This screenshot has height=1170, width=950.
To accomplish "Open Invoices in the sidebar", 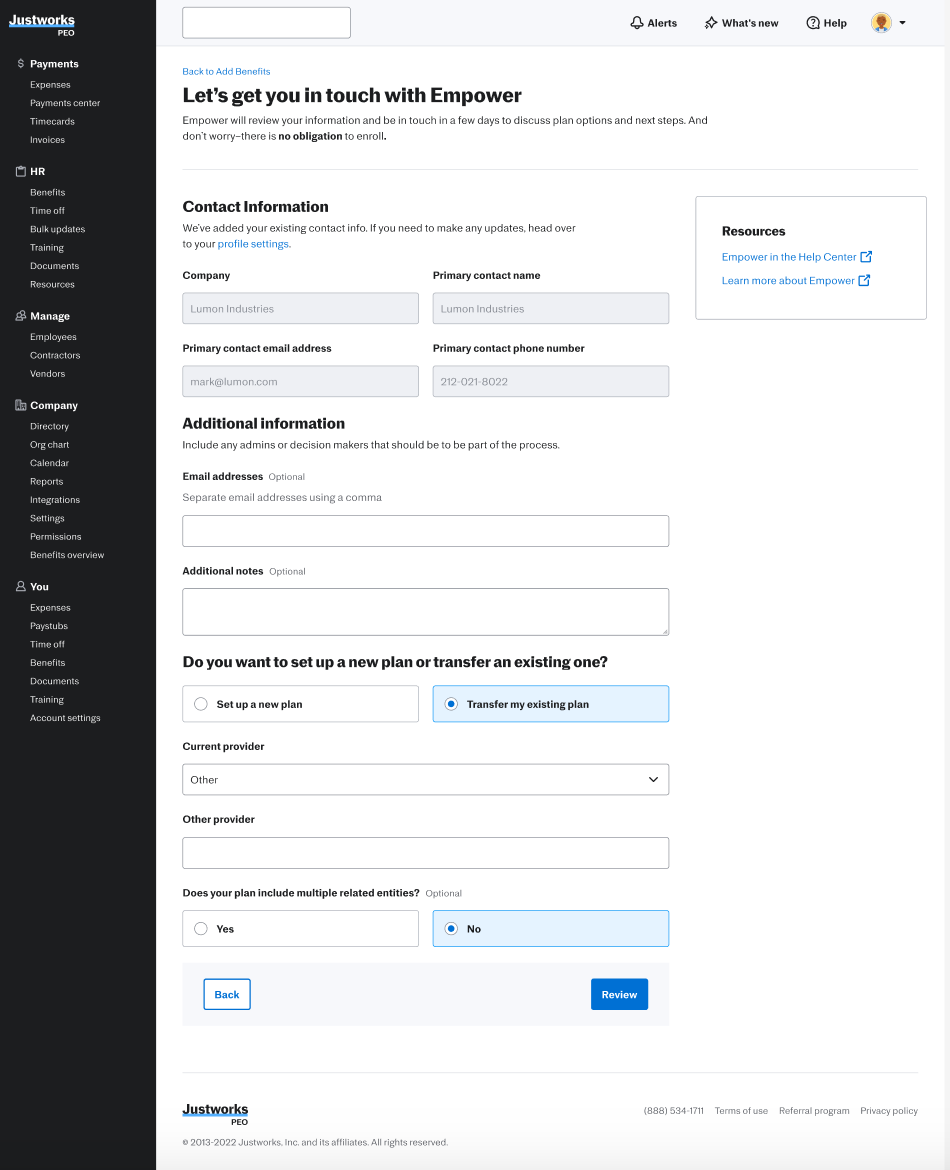I will [47, 140].
